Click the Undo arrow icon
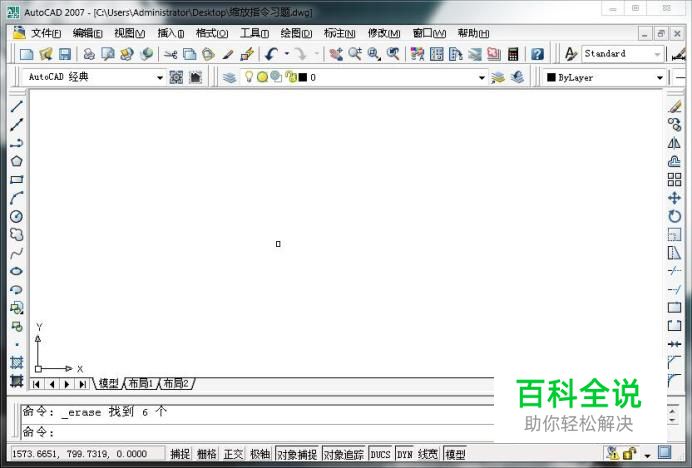Screen dimensions: 692x468 [271, 54]
